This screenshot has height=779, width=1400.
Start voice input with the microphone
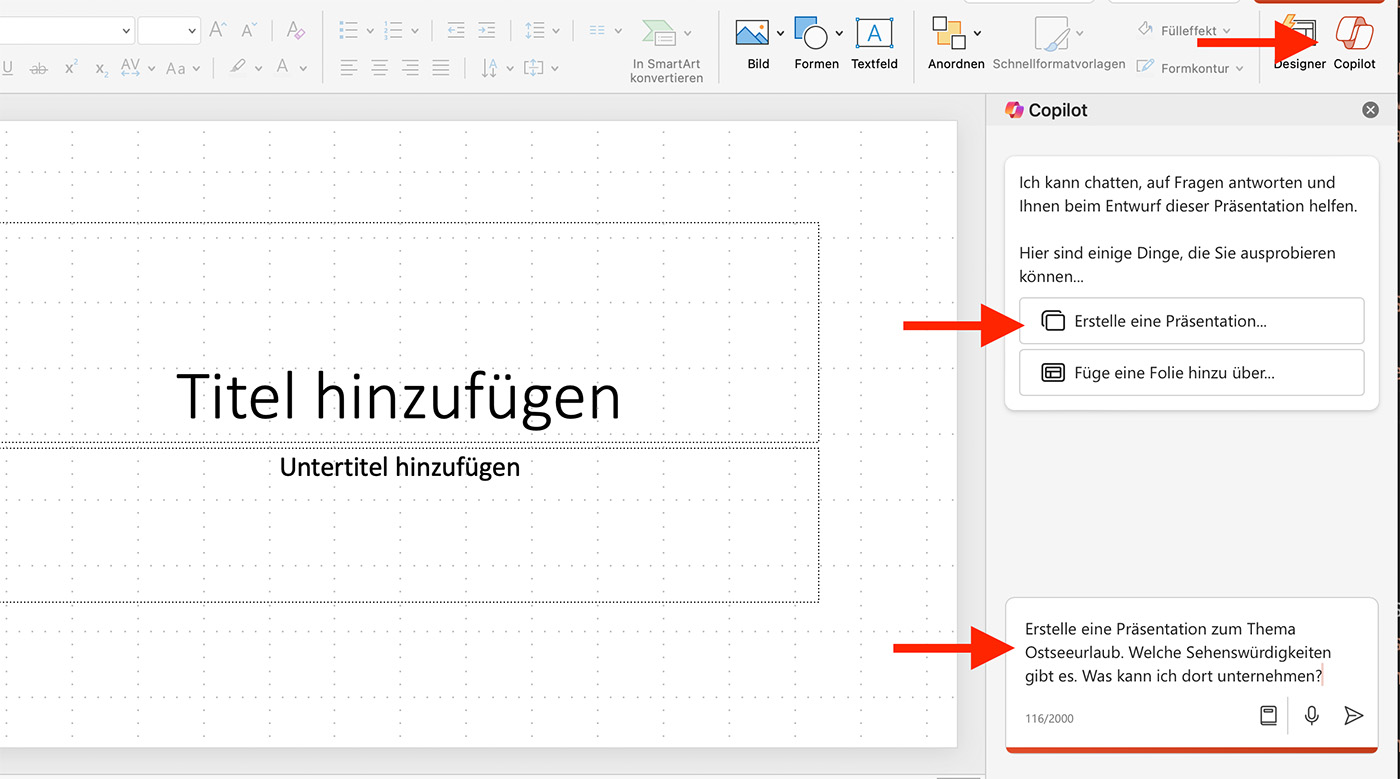point(1312,715)
